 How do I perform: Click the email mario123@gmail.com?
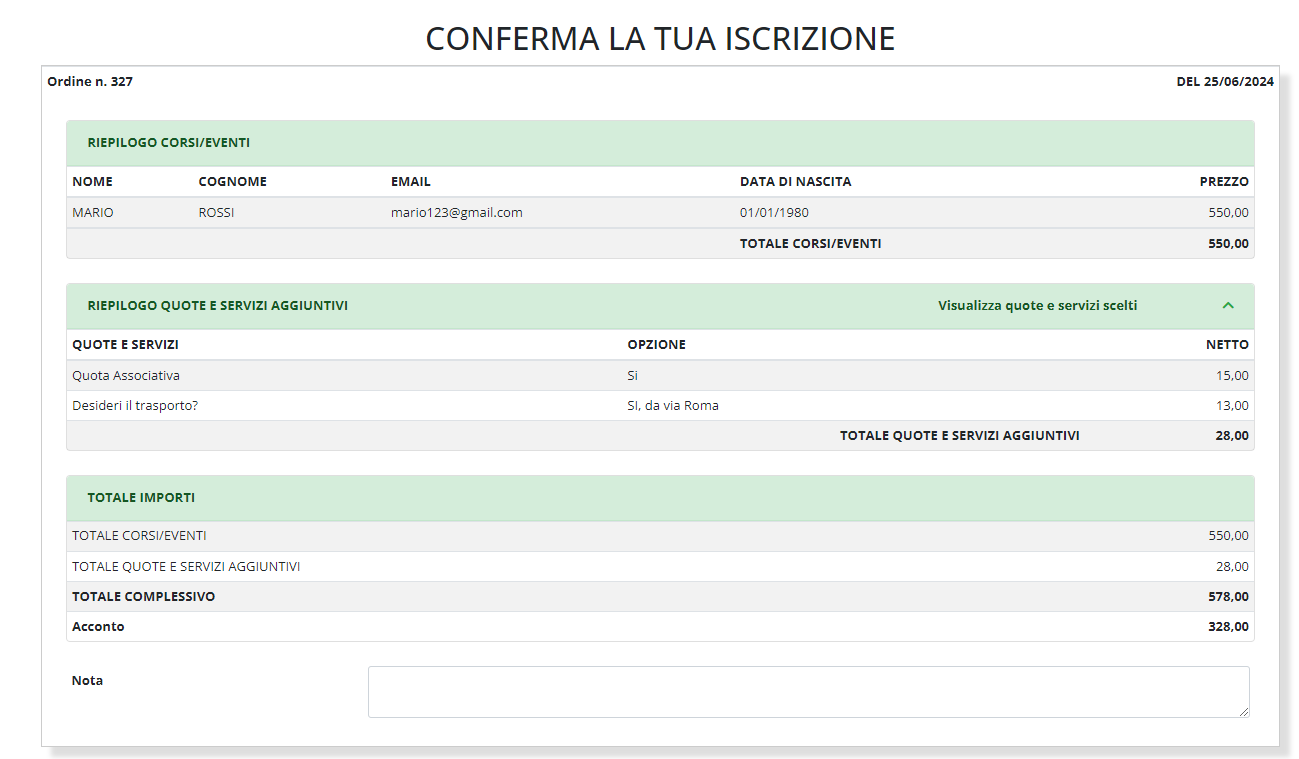tap(456, 213)
